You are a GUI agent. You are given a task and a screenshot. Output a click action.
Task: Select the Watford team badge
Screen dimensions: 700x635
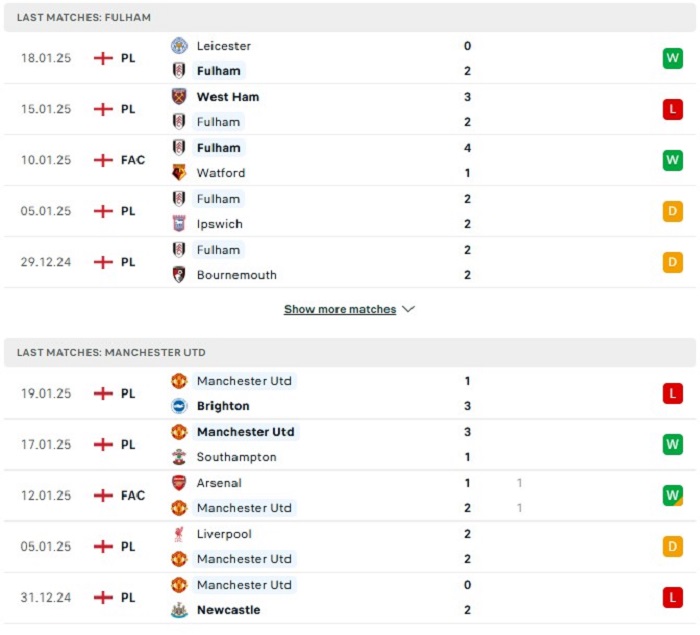[179, 172]
